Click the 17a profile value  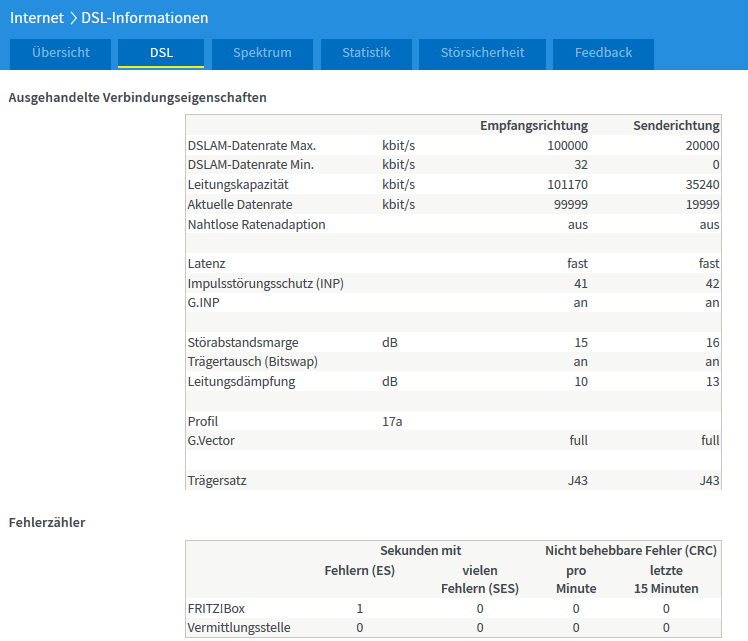coord(392,421)
